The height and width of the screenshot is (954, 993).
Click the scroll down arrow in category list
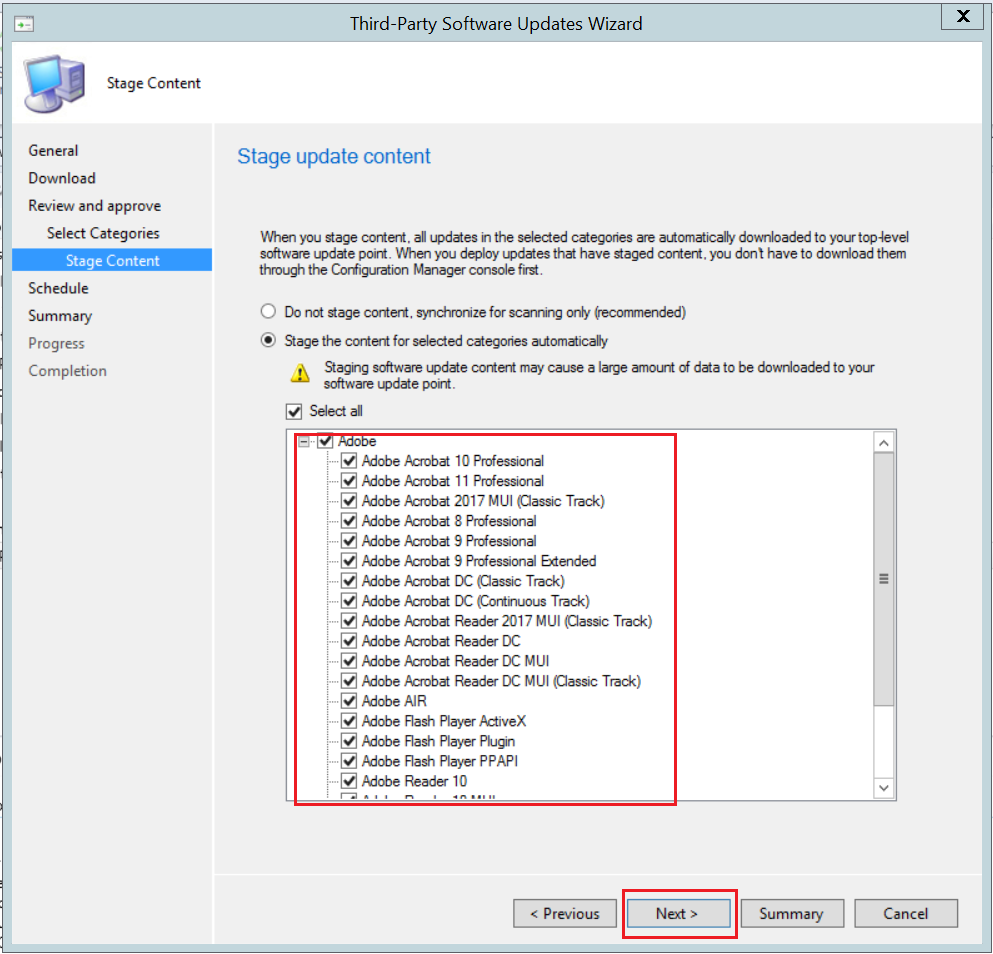(x=883, y=788)
